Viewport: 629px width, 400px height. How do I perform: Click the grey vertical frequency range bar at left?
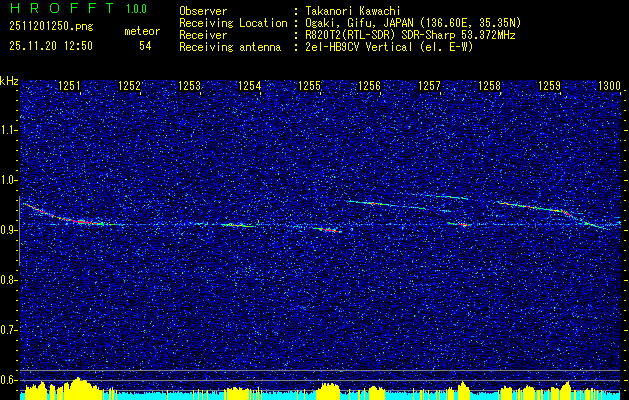[19, 231]
